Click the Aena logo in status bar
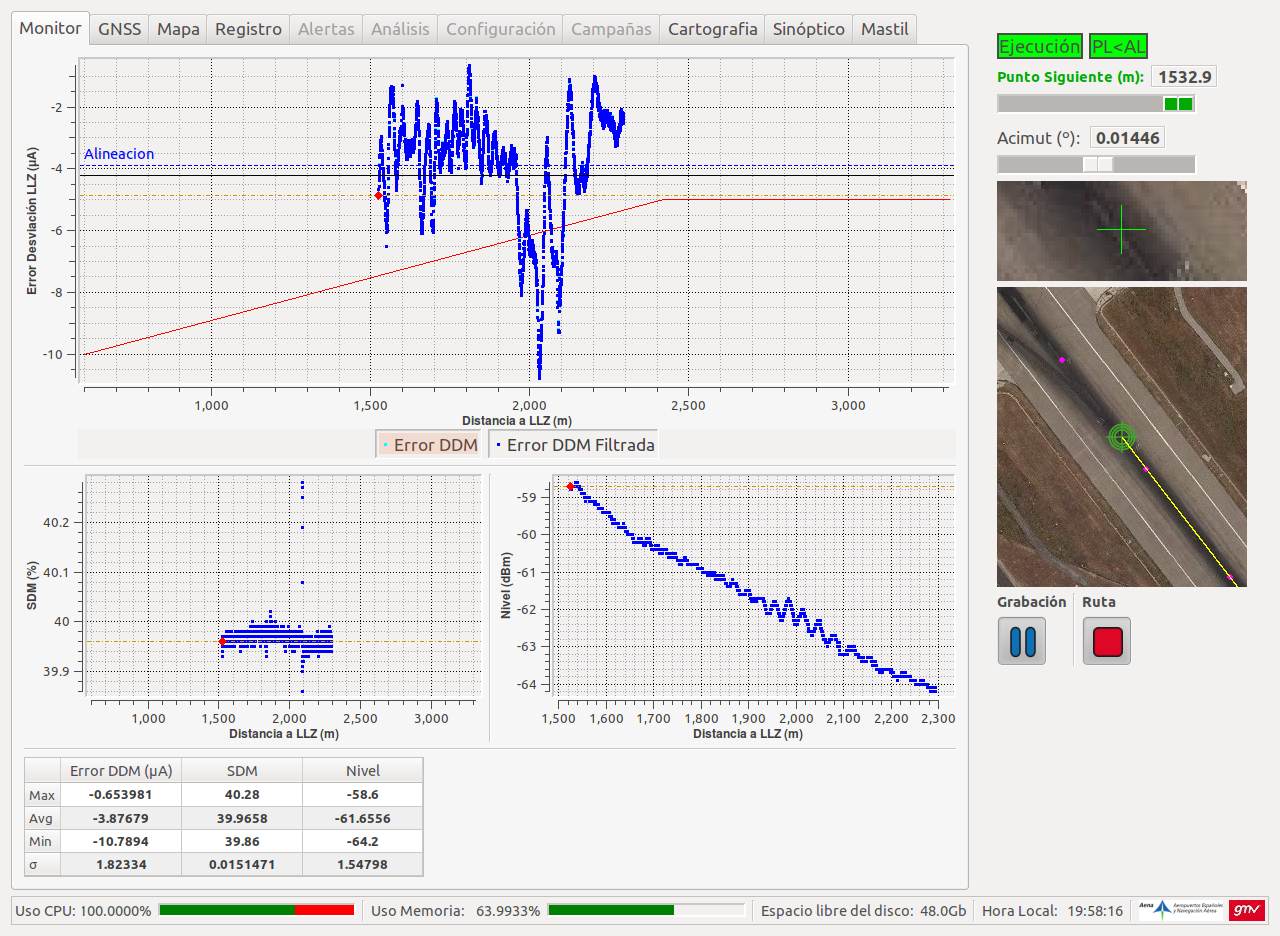Image resolution: width=1280 pixels, height=936 pixels. [x=1181, y=909]
